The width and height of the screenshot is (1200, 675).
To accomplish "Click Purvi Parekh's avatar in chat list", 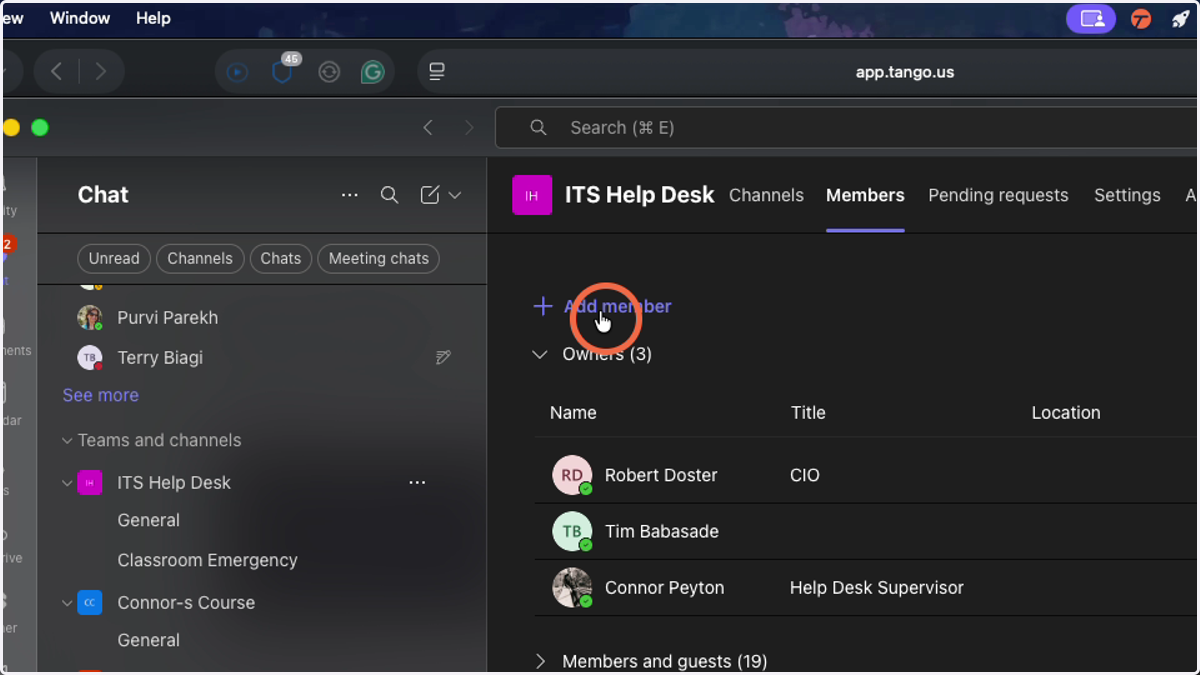I will point(90,318).
